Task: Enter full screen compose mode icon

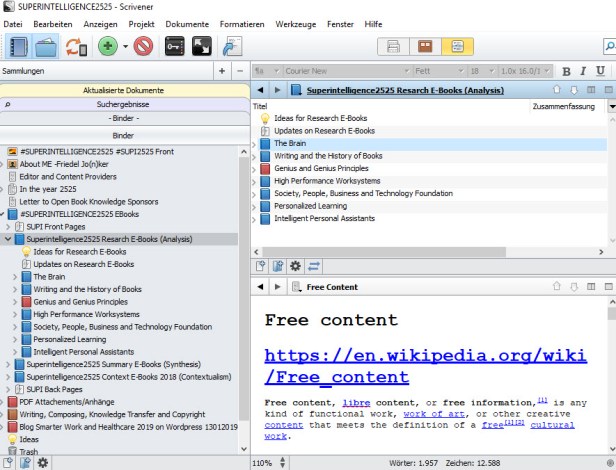Action: click(x=201, y=46)
